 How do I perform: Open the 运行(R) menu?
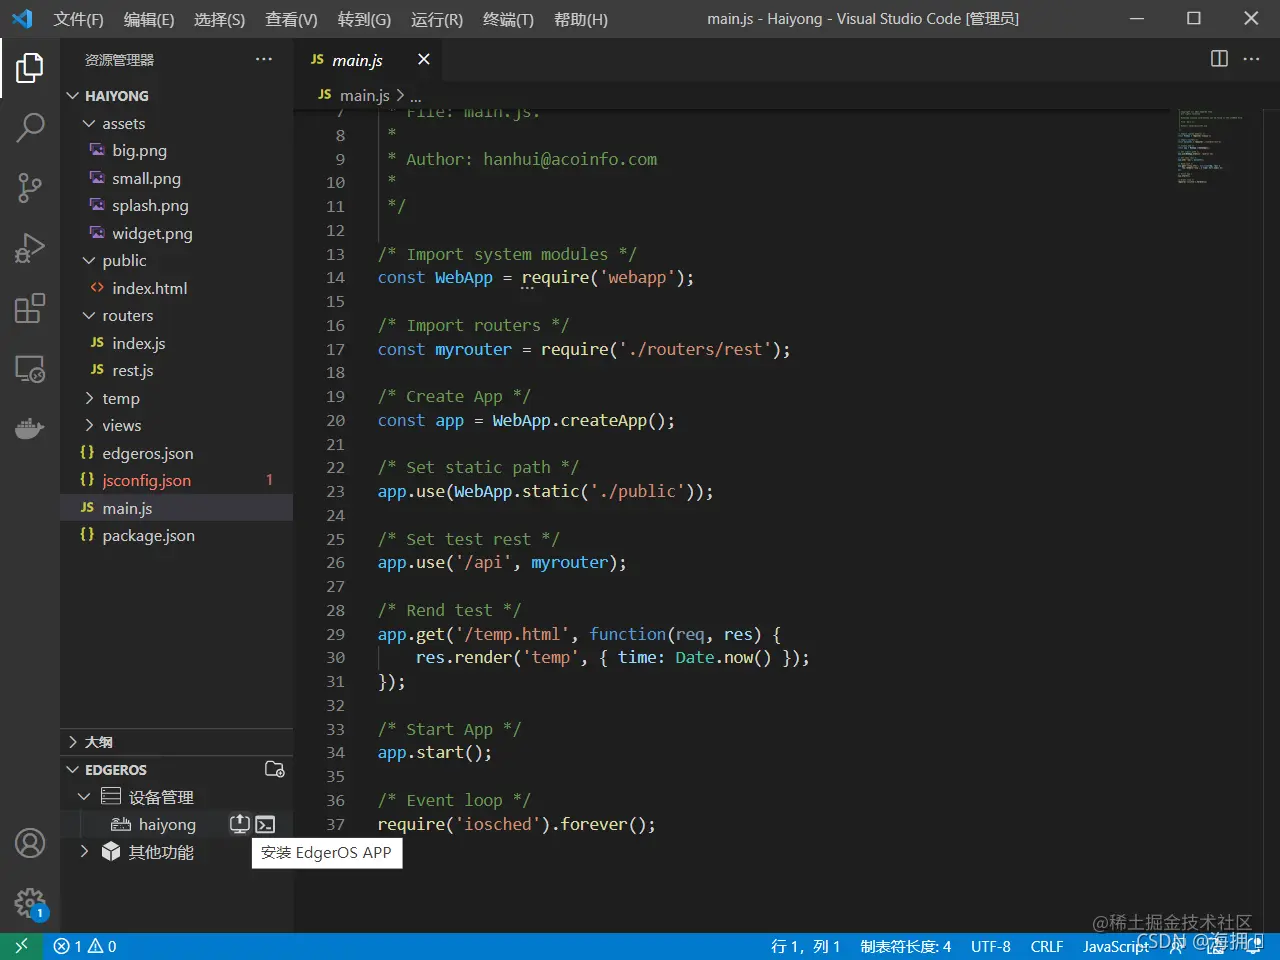[x=437, y=19]
